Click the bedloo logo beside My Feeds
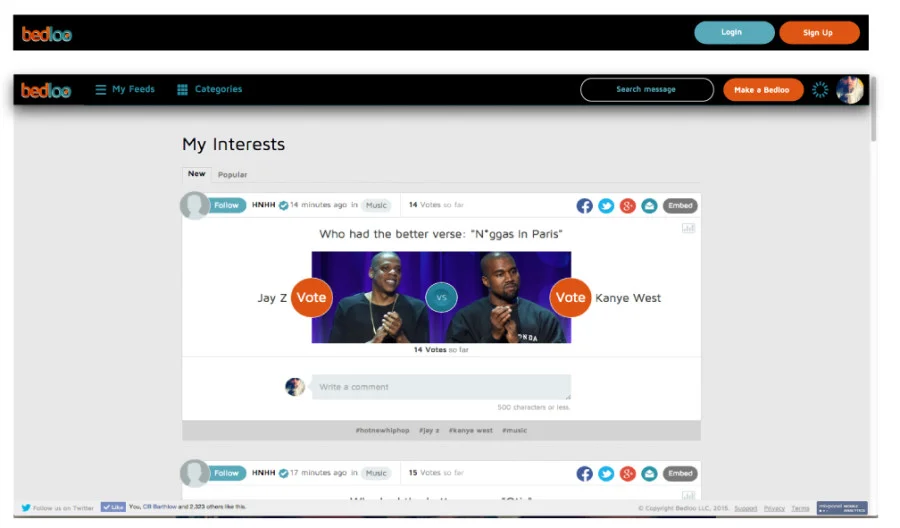This screenshot has width=900, height=528. coord(46,90)
